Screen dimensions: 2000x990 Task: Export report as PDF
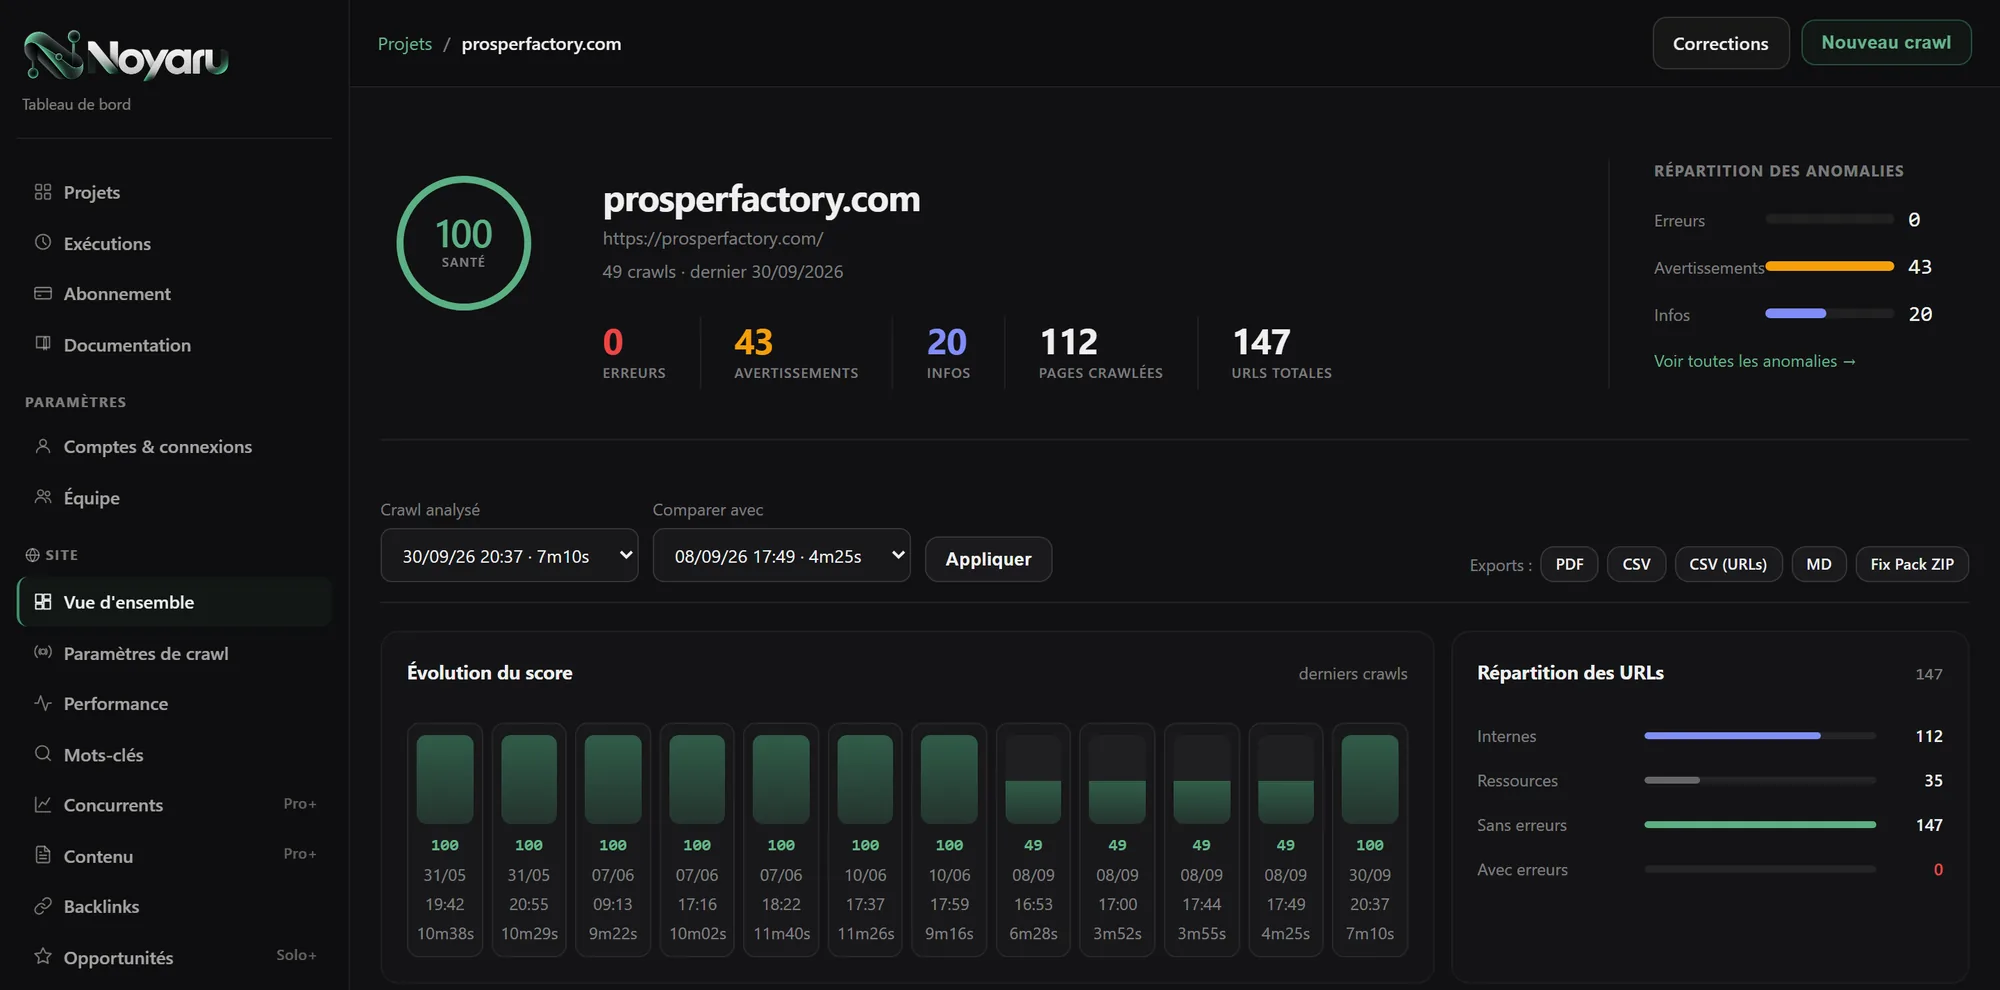[x=1569, y=564]
